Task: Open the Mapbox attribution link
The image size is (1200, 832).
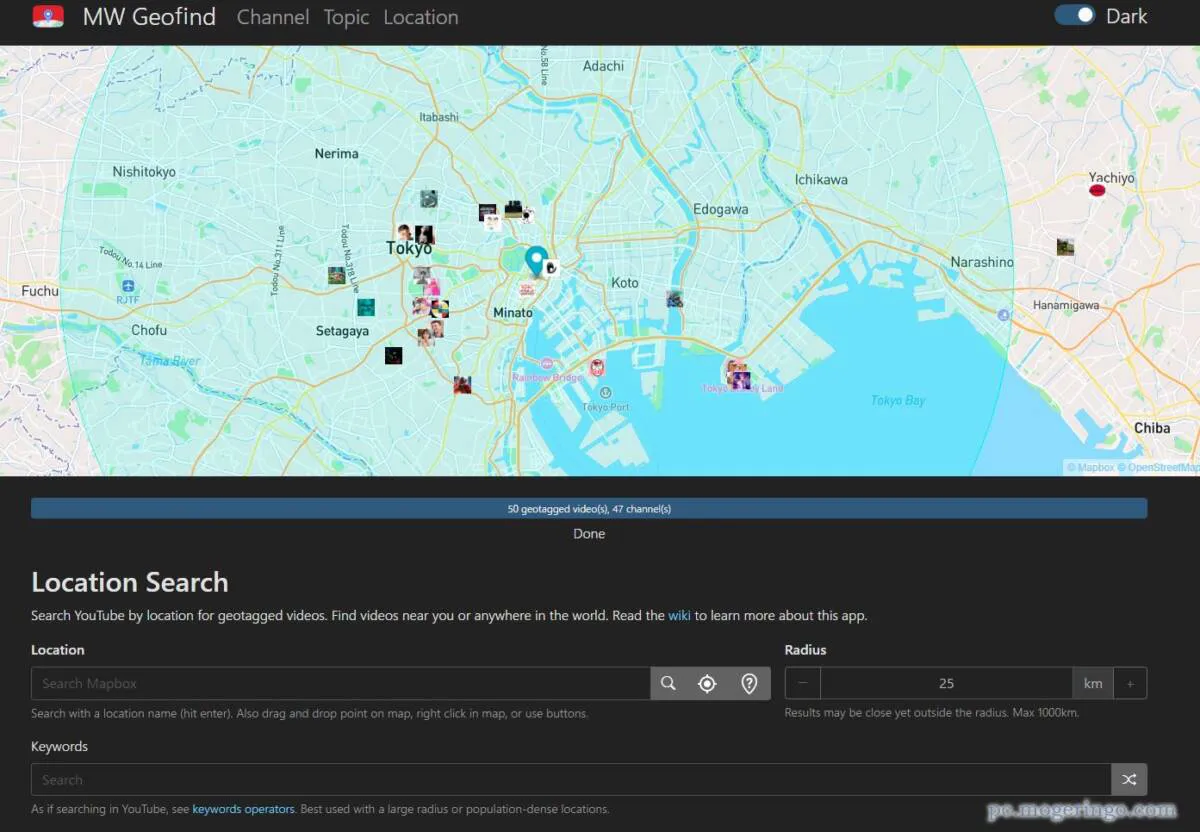Action: pos(1090,467)
